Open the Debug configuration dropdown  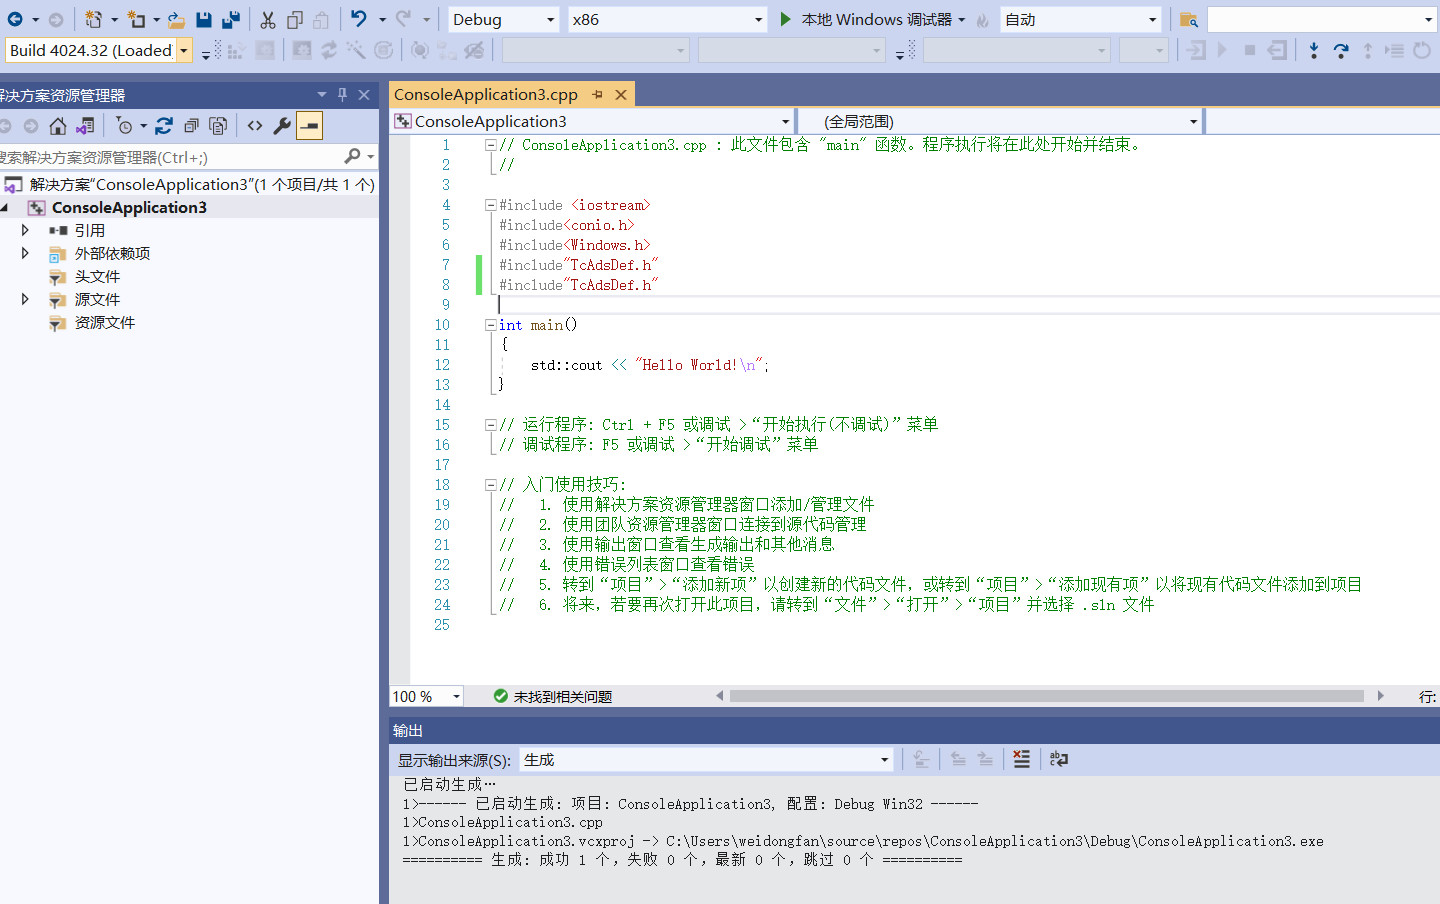(503, 19)
